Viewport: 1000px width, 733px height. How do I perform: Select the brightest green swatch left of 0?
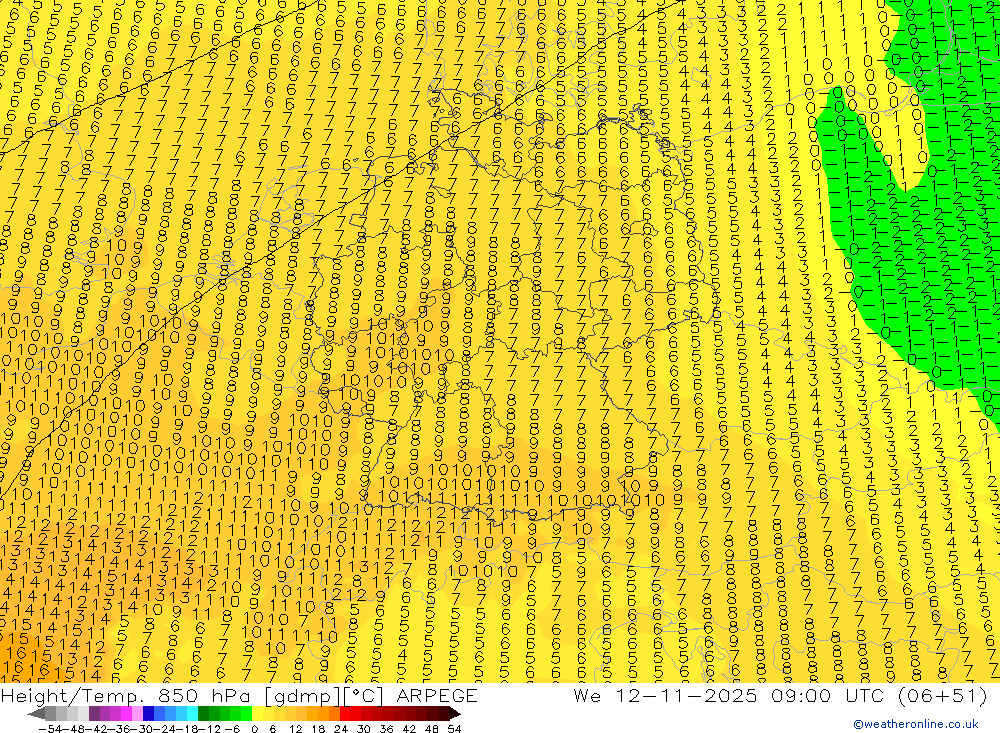click(247, 714)
